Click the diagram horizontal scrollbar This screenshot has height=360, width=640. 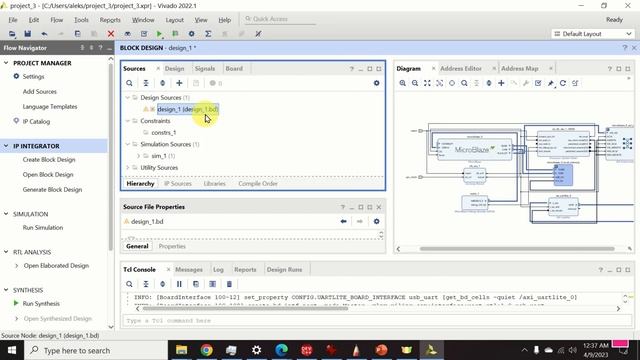517,249
